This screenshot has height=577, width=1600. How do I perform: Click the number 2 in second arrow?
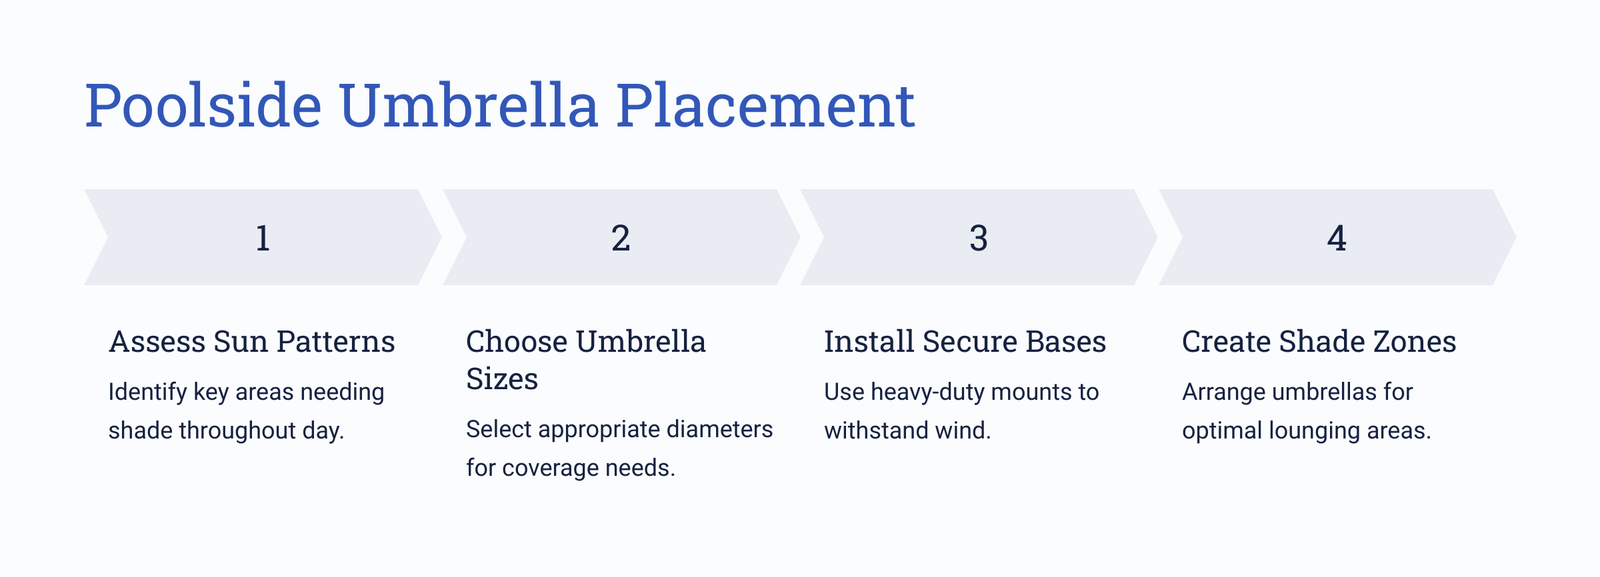point(621,238)
